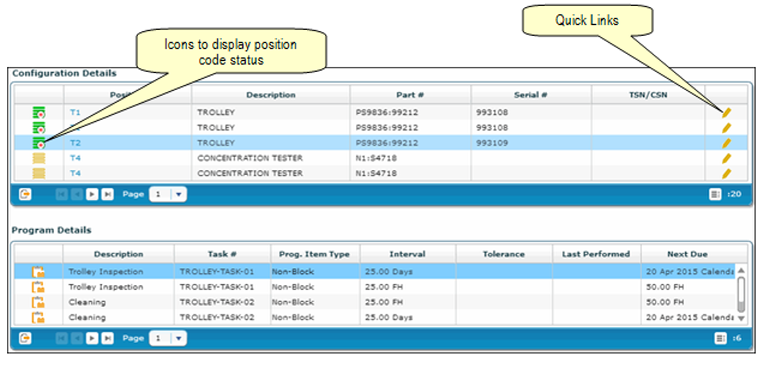Click the edit pencil in the T1 row
Screen dimensions: 769x368
726,113
